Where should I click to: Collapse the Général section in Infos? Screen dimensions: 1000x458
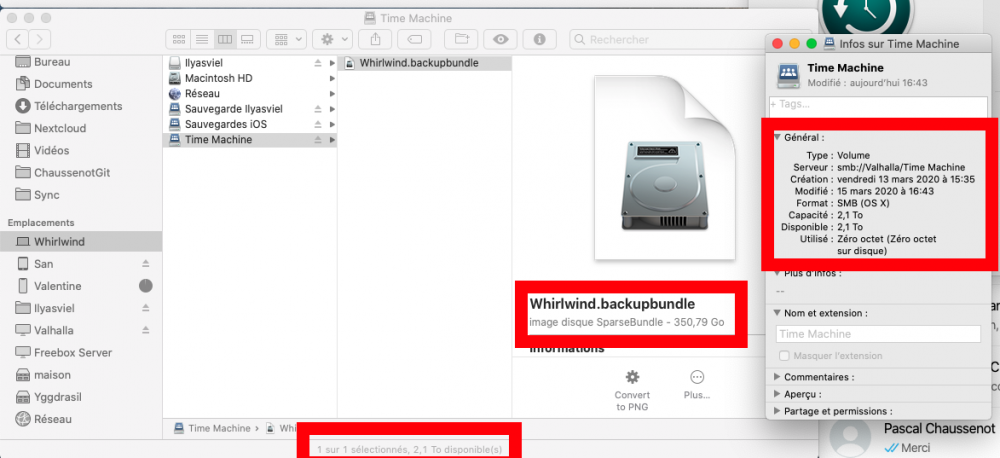(x=778, y=137)
